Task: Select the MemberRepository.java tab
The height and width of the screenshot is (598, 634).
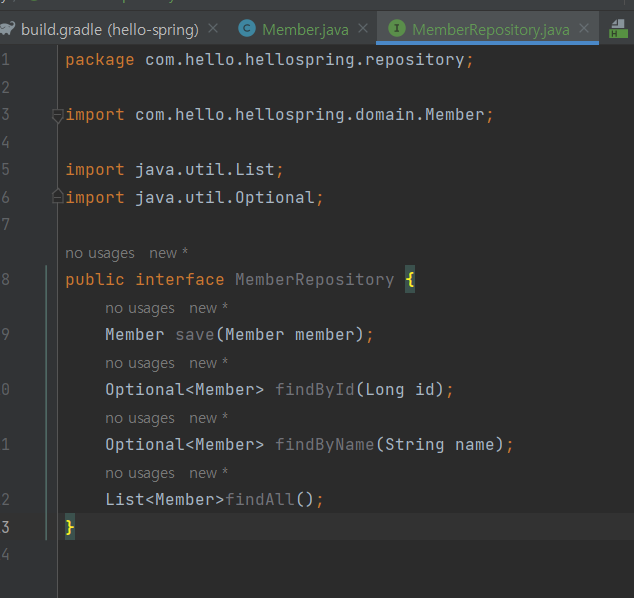Action: click(x=490, y=30)
